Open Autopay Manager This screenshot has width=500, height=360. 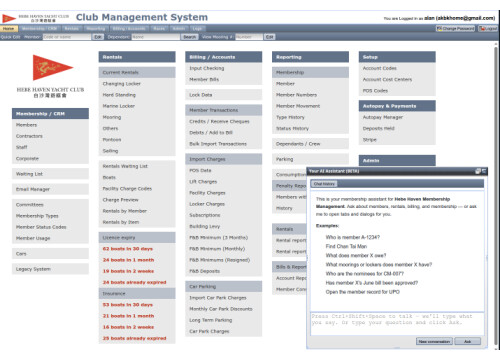pos(383,117)
